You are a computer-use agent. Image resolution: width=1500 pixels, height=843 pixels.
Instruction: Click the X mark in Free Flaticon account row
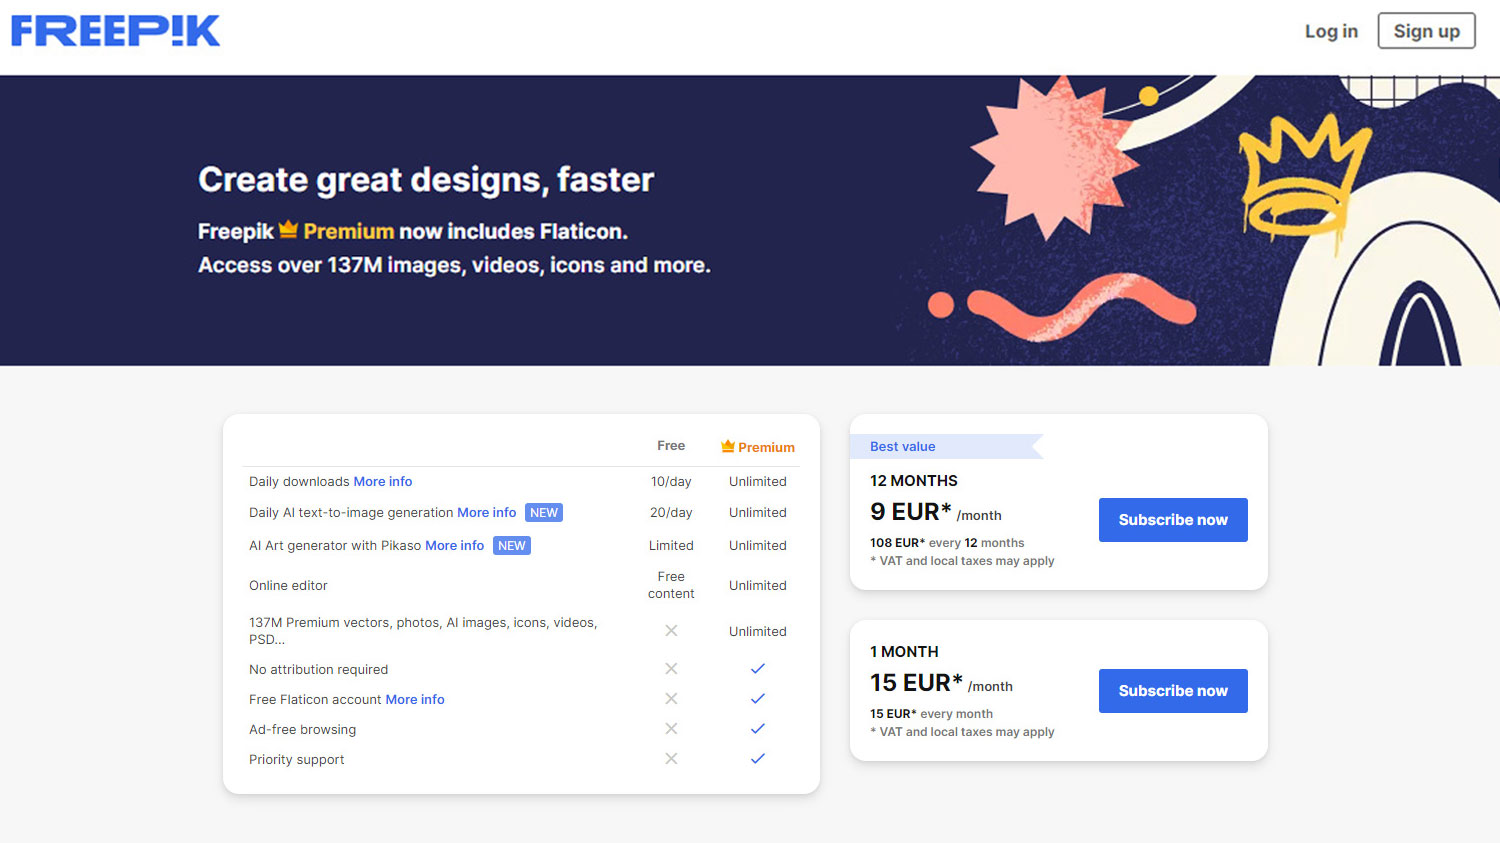671,698
